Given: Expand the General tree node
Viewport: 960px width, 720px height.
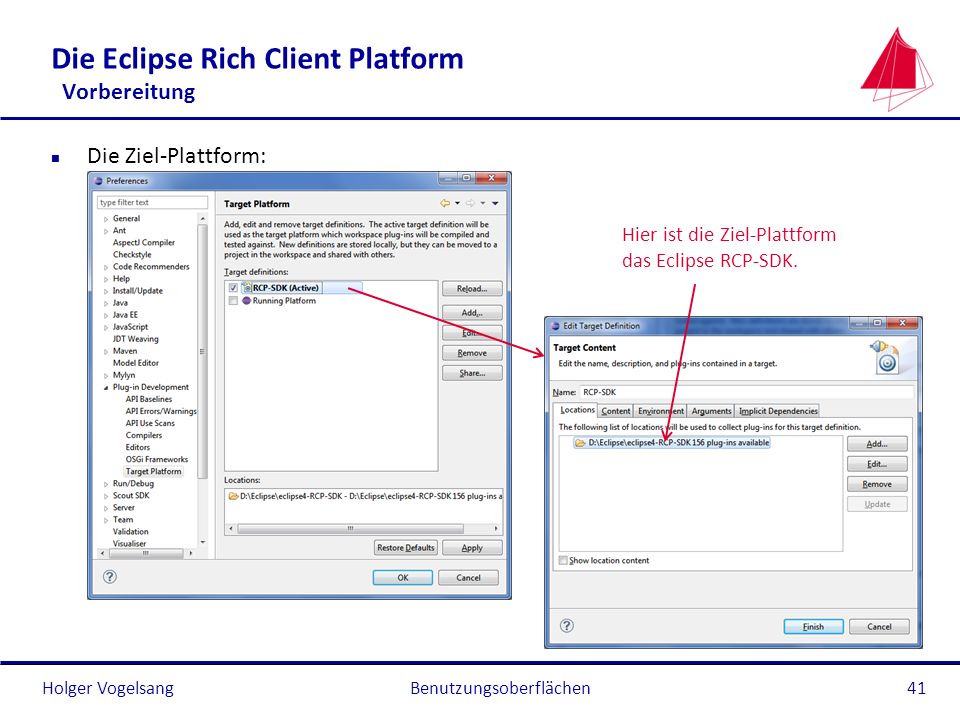Looking at the screenshot, I should [106, 219].
